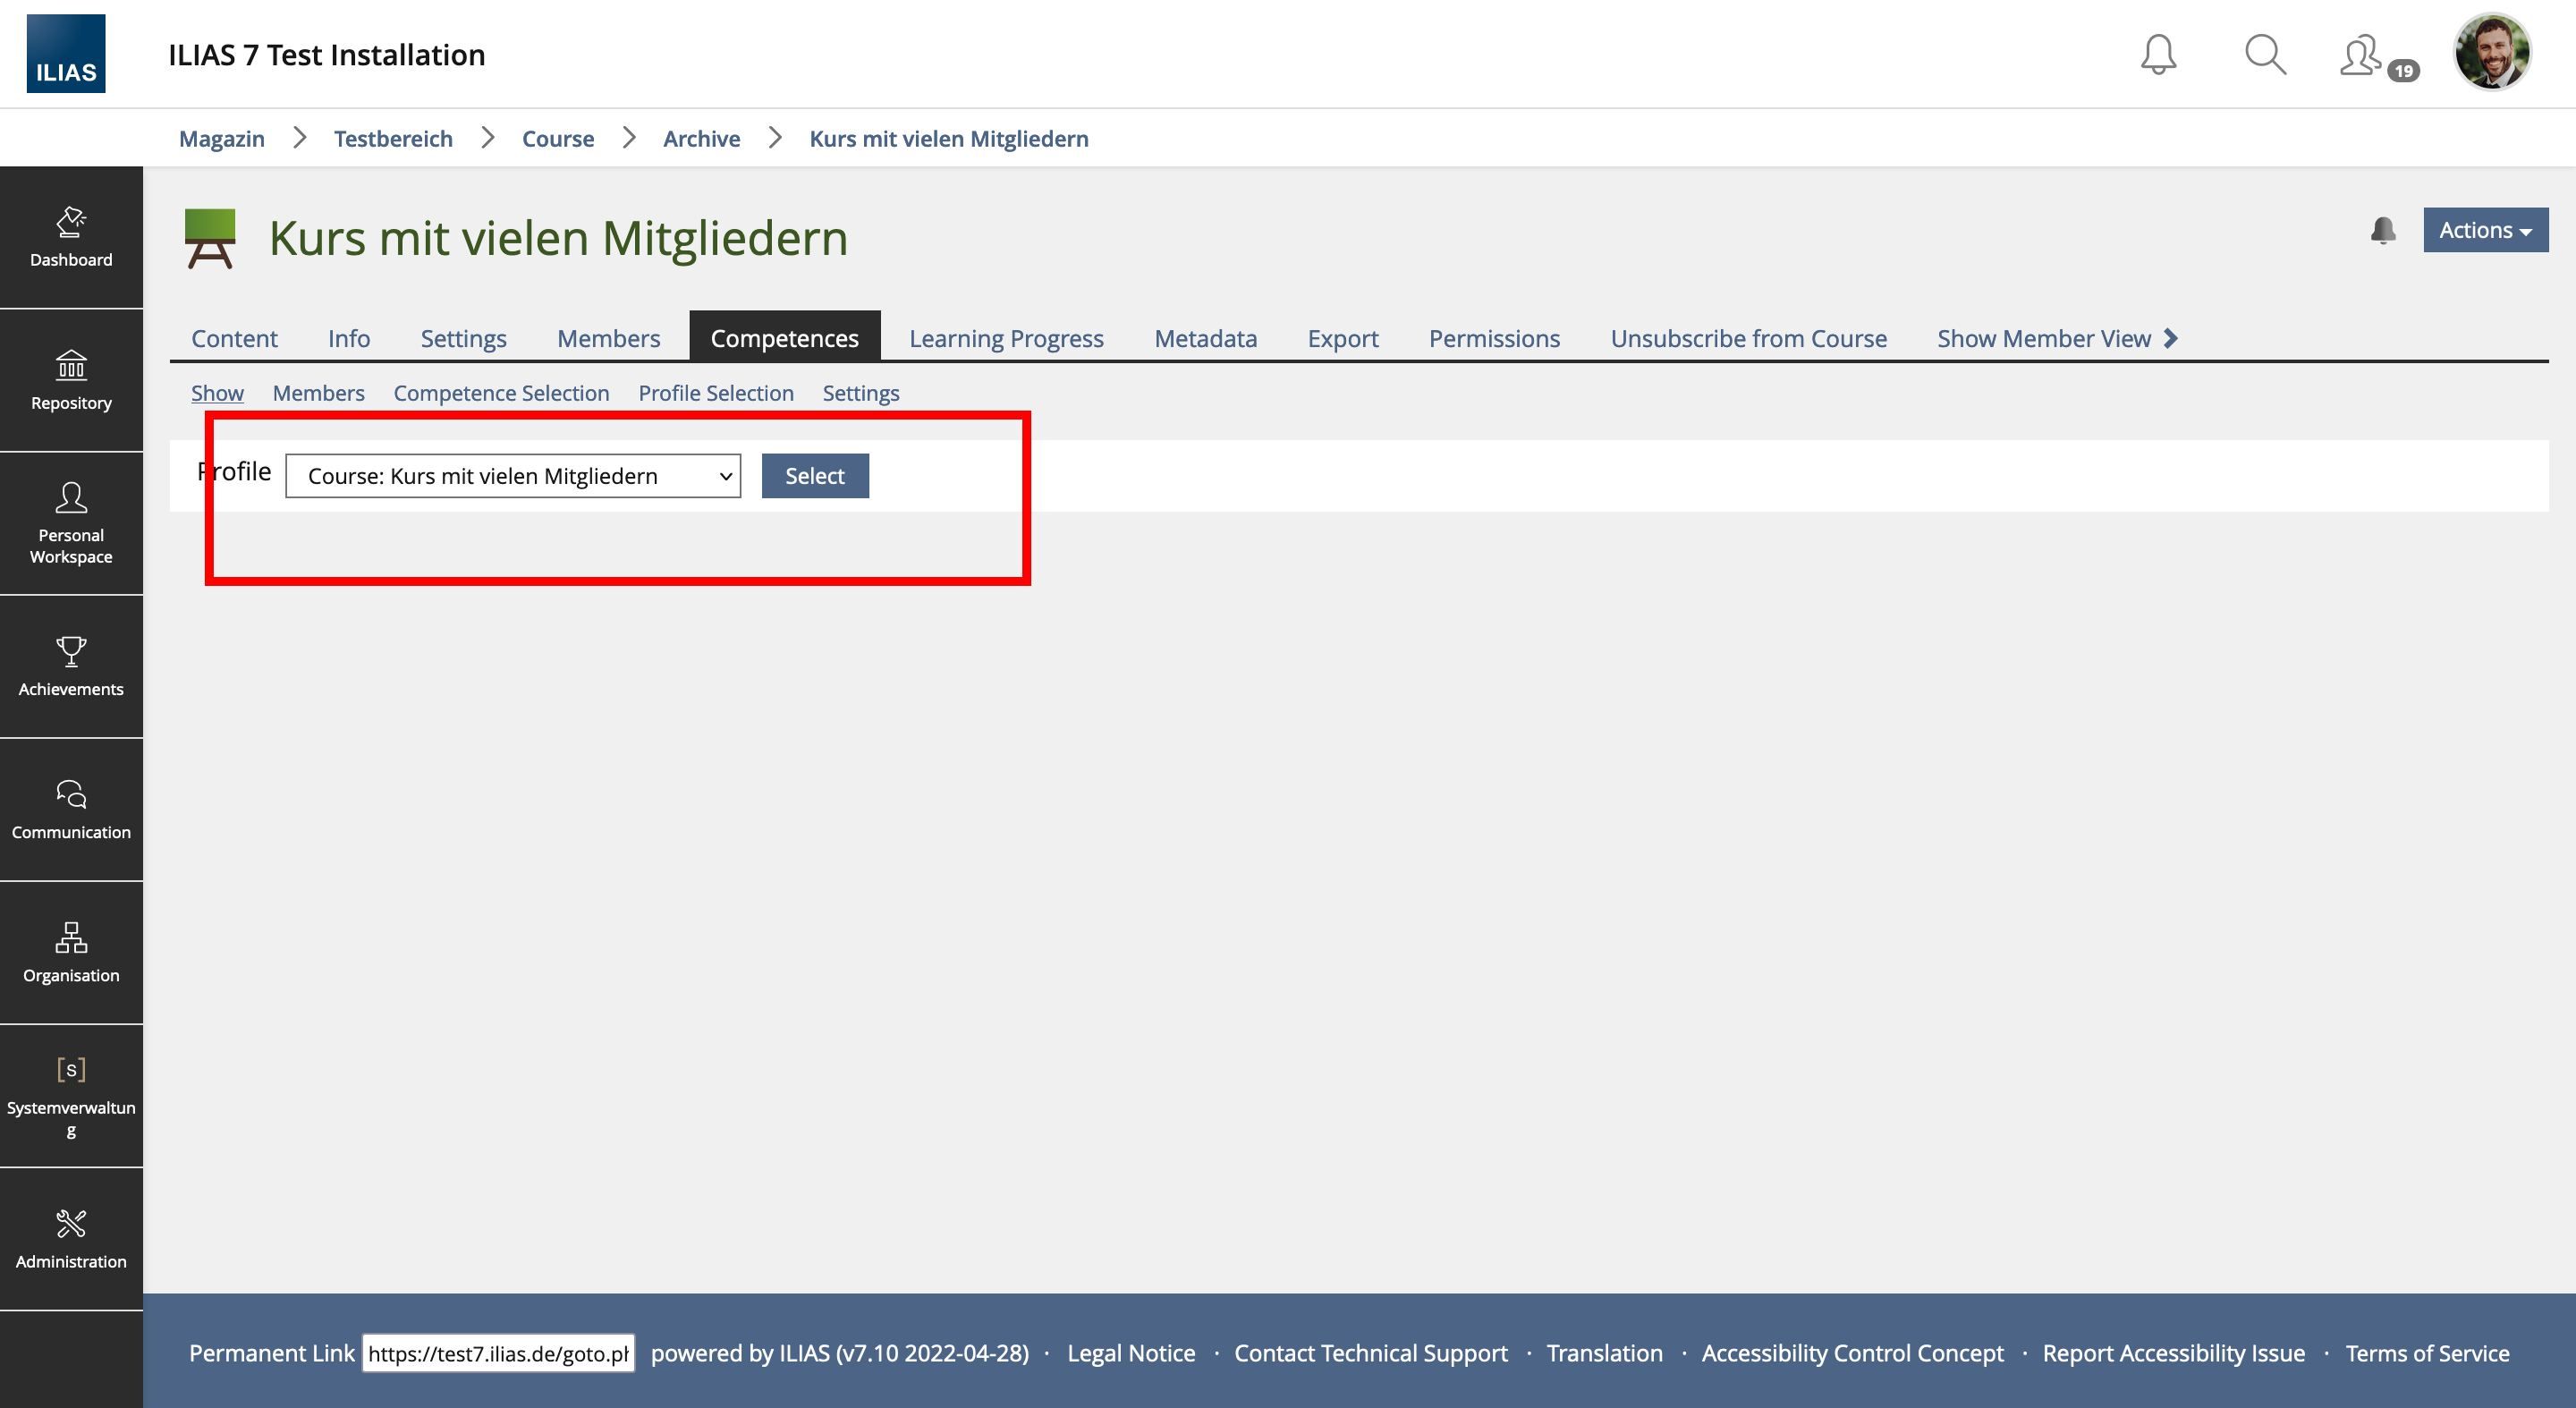Expand more tabs chevron after Show Member View

point(2171,338)
